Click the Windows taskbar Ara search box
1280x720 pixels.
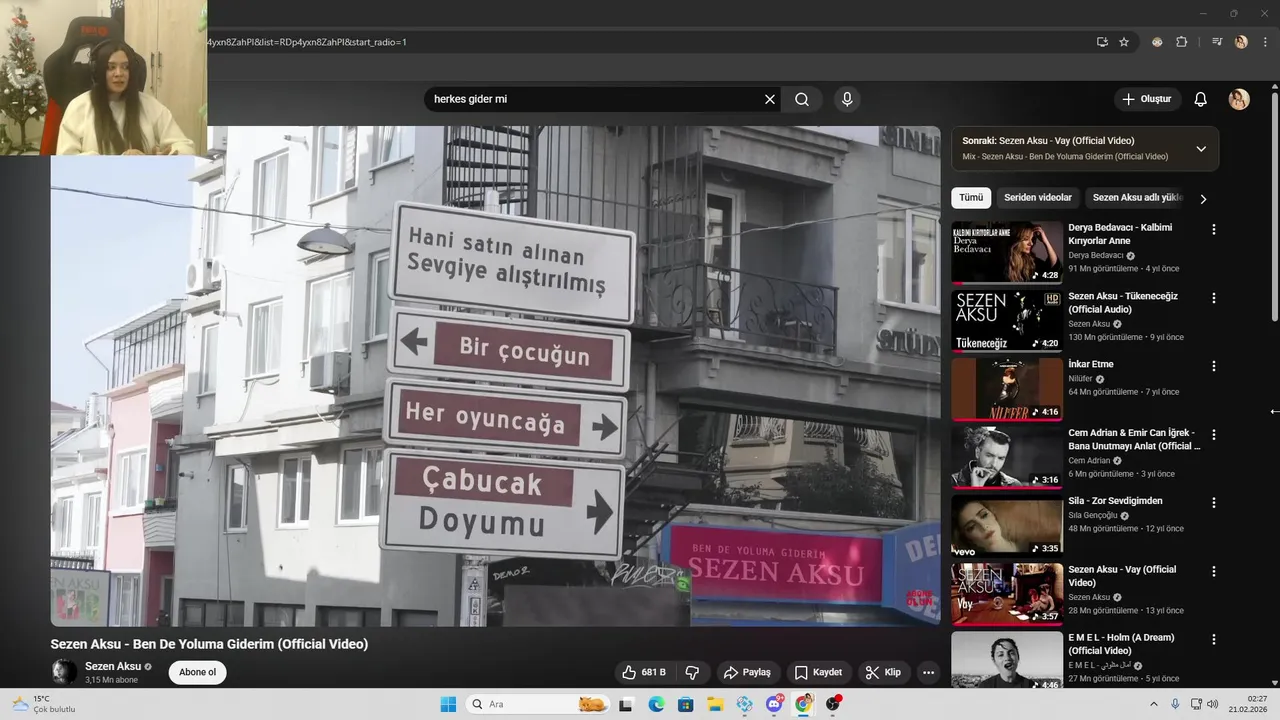point(539,704)
